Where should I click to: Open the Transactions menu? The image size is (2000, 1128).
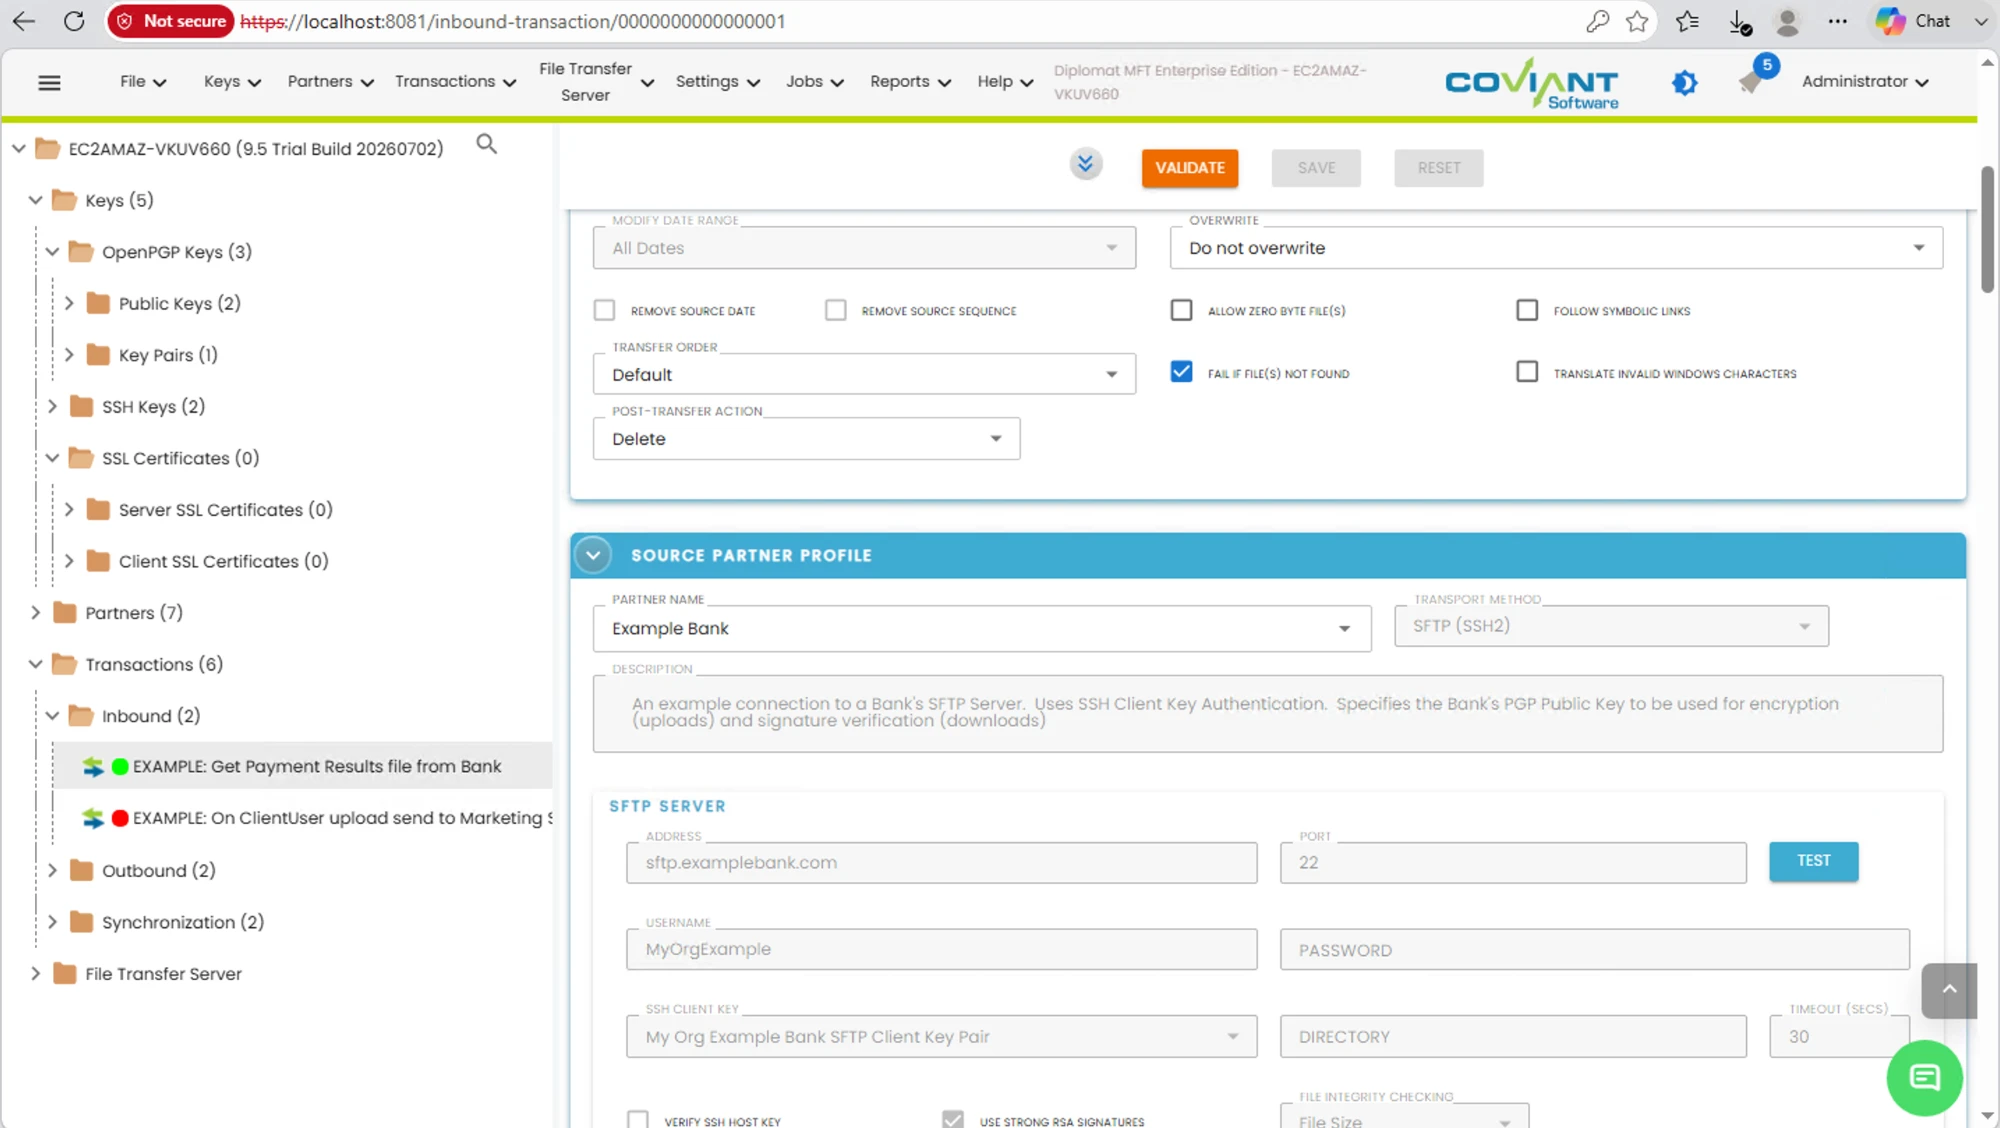(x=455, y=81)
